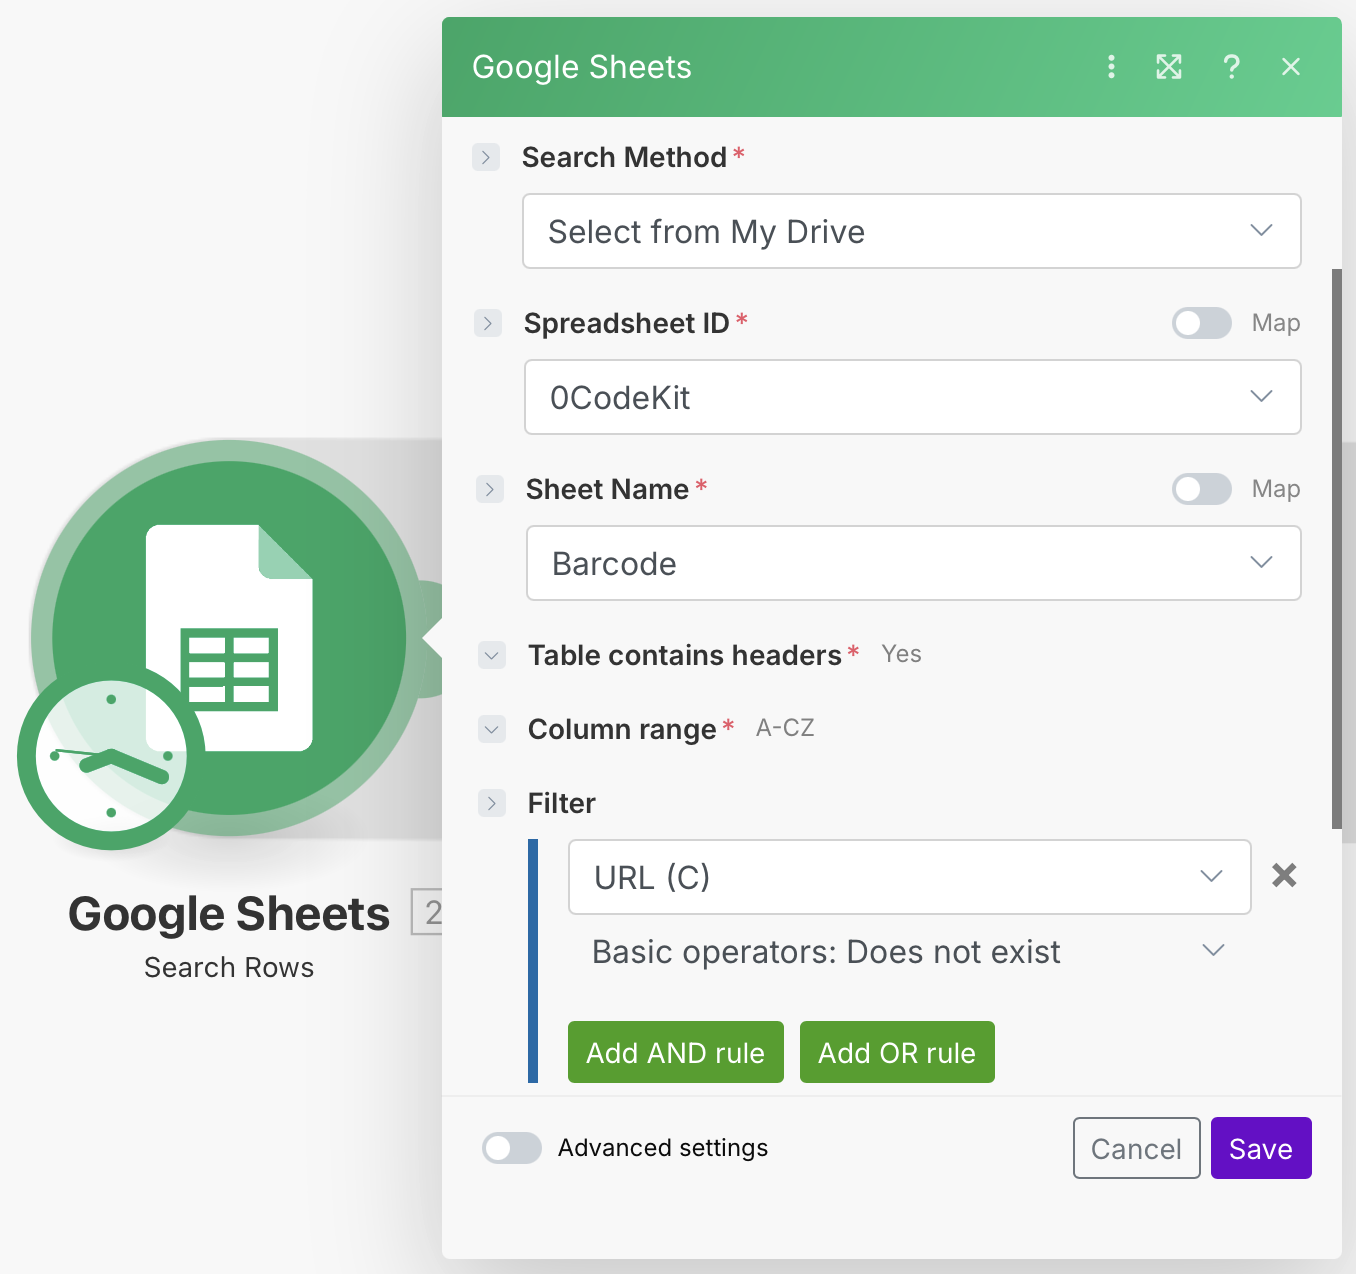Image resolution: width=1356 pixels, height=1274 pixels.
Task: Open help via the question mark icon
Action: pos(1231,67)
